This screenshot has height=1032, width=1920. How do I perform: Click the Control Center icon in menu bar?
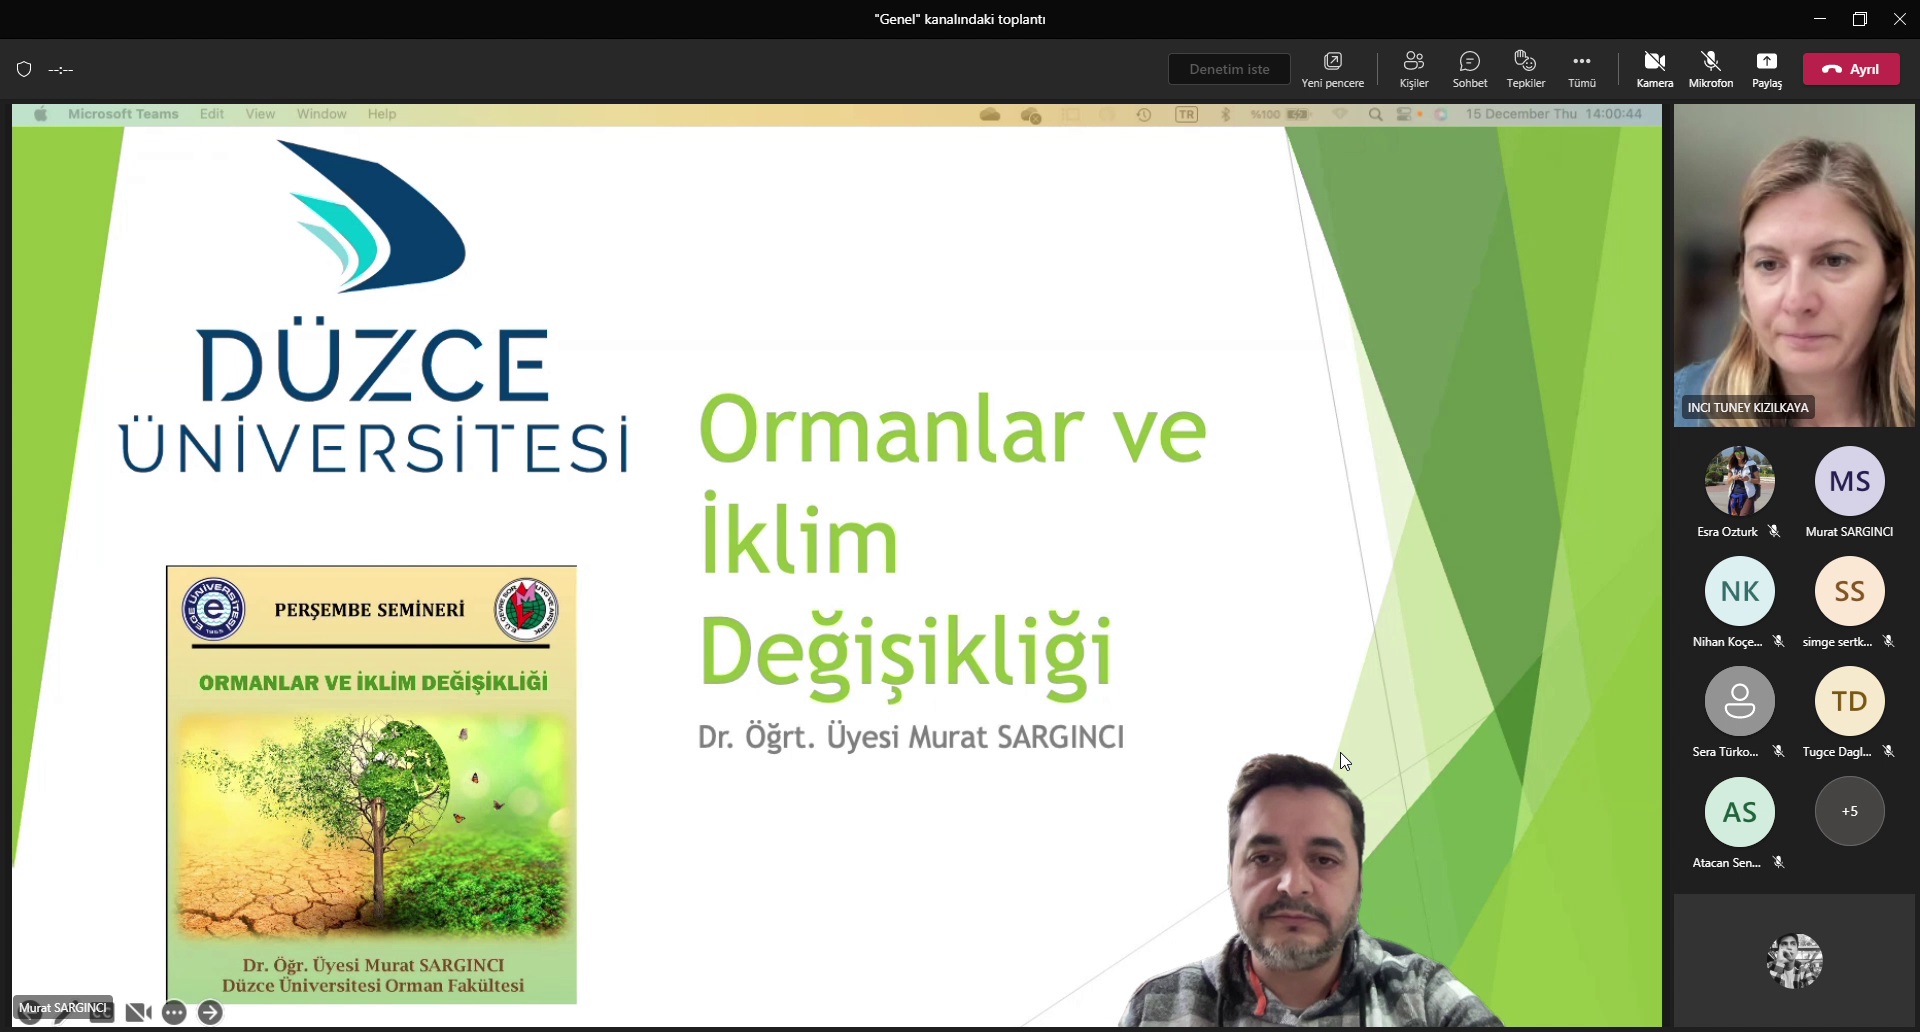[1405, 115]
